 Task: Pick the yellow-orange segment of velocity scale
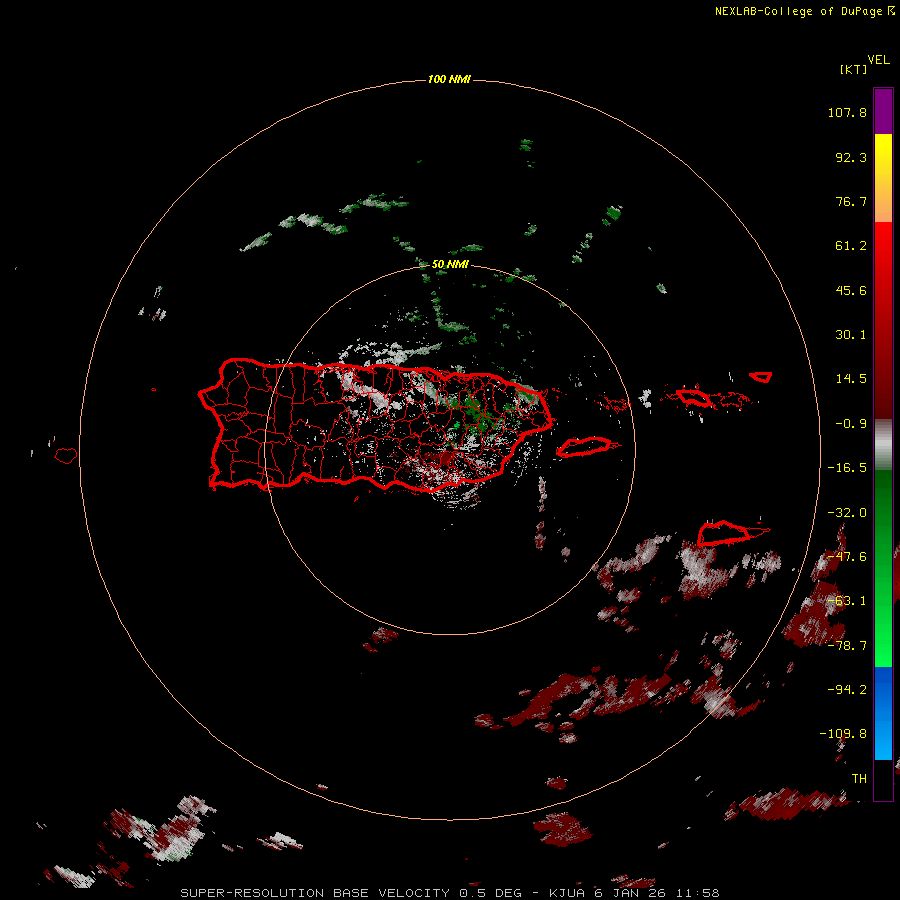(x=883, y=178)
